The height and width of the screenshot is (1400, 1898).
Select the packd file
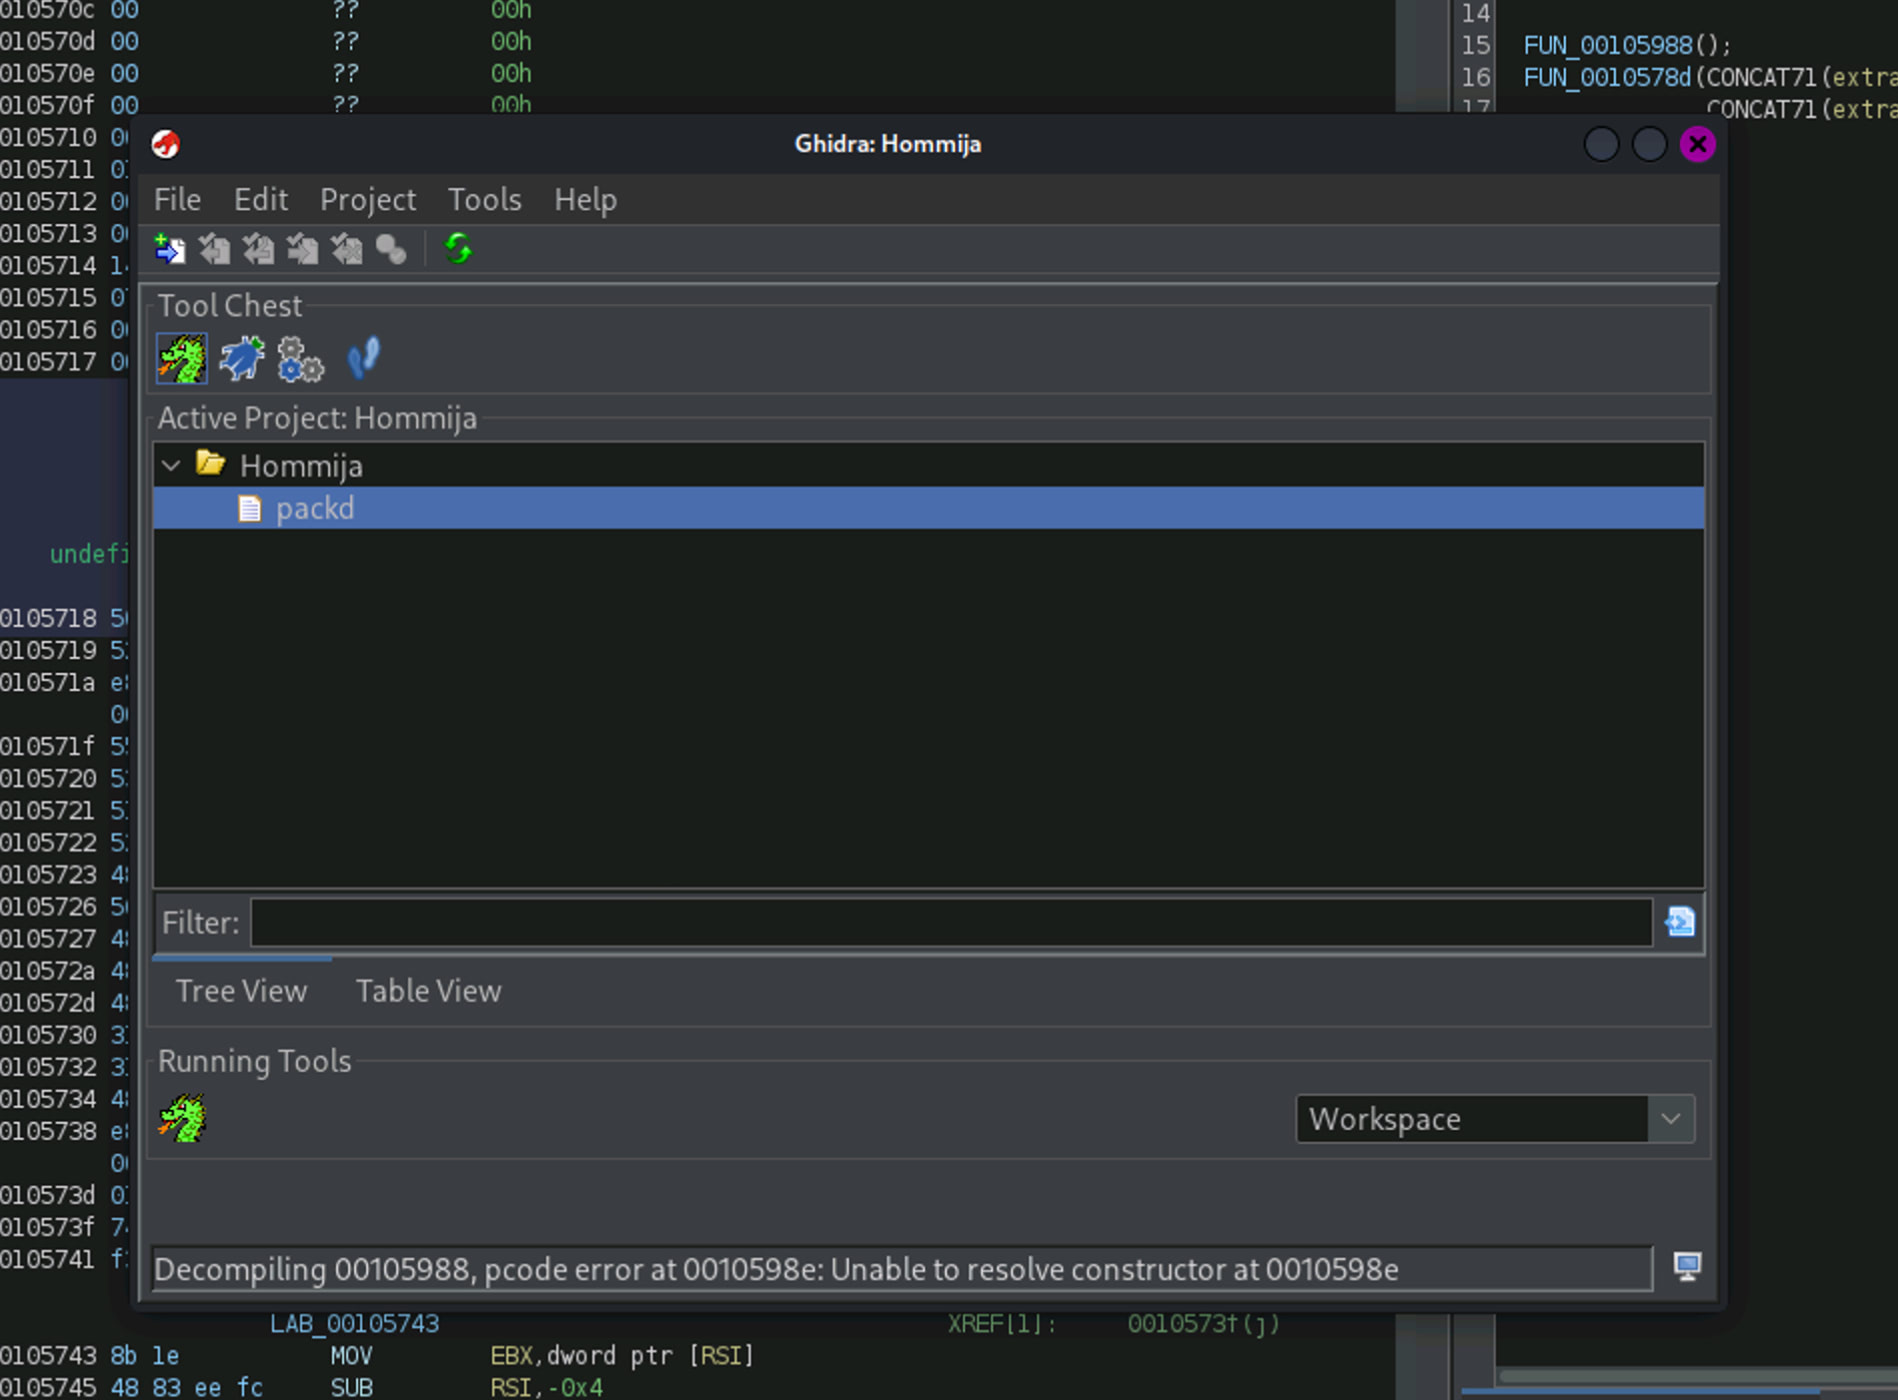coord(314,509)
